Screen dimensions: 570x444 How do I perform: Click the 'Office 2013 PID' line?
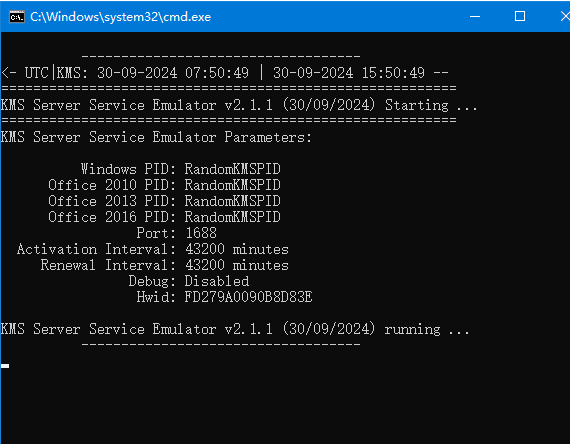click(164, 201)
